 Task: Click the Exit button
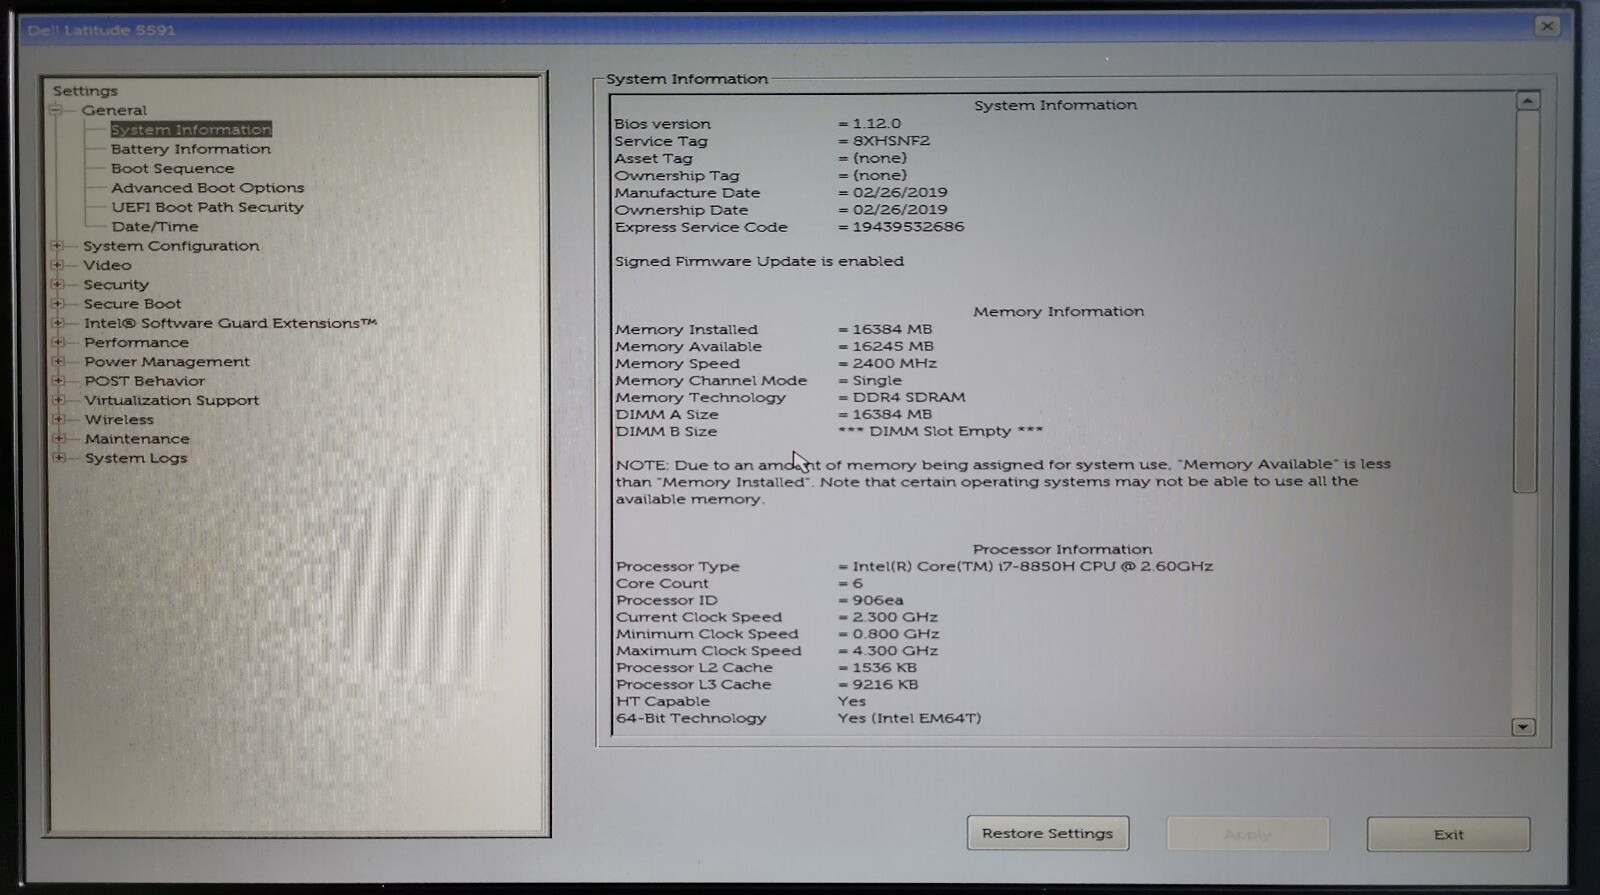click(x=1448, y=834)
